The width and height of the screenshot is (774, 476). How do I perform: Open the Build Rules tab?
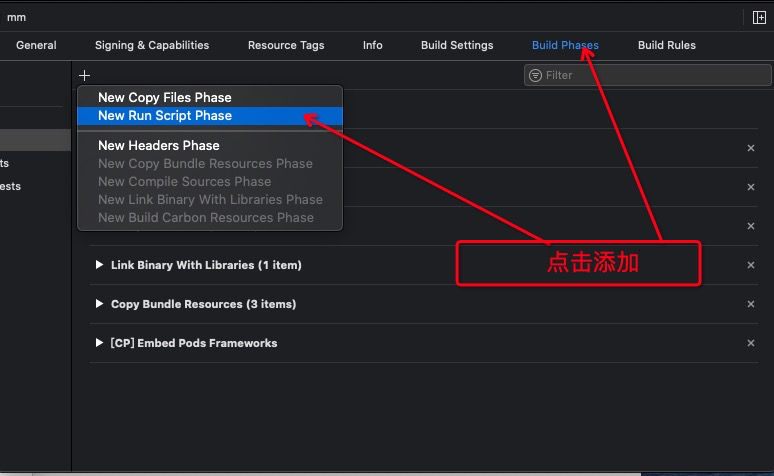click(667, 45)
